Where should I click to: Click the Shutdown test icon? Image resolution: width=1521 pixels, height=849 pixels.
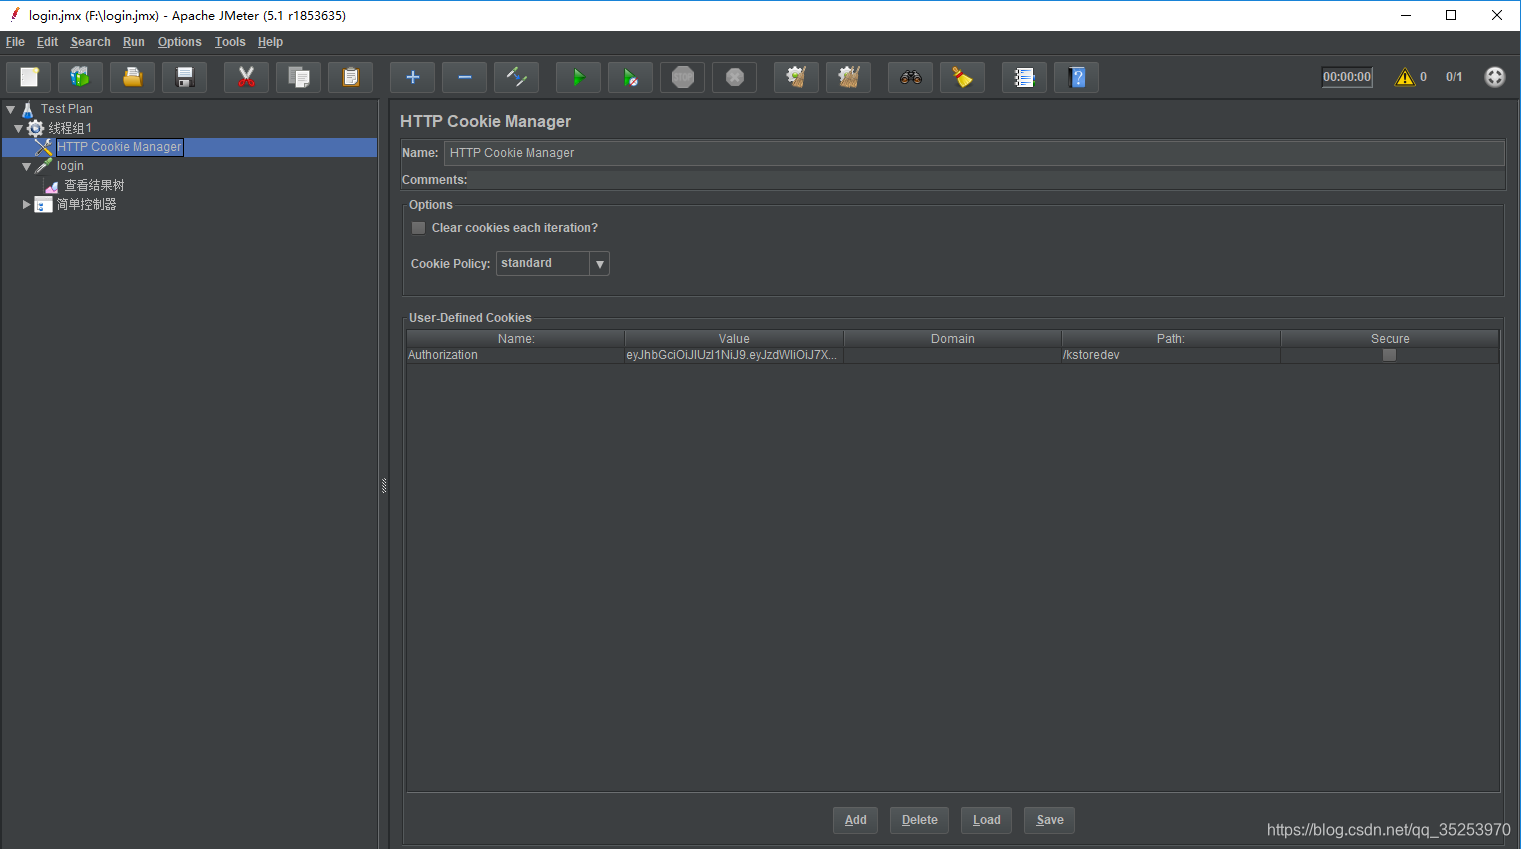[734, 77]
